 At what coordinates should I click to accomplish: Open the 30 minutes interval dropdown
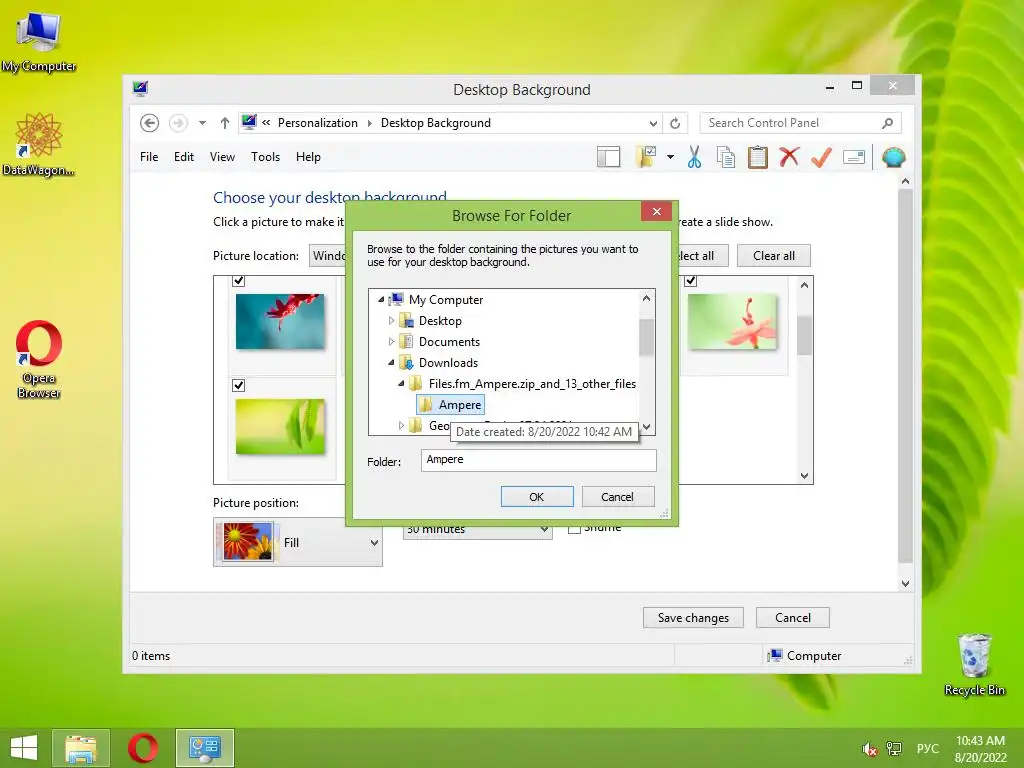pos(477,530)
